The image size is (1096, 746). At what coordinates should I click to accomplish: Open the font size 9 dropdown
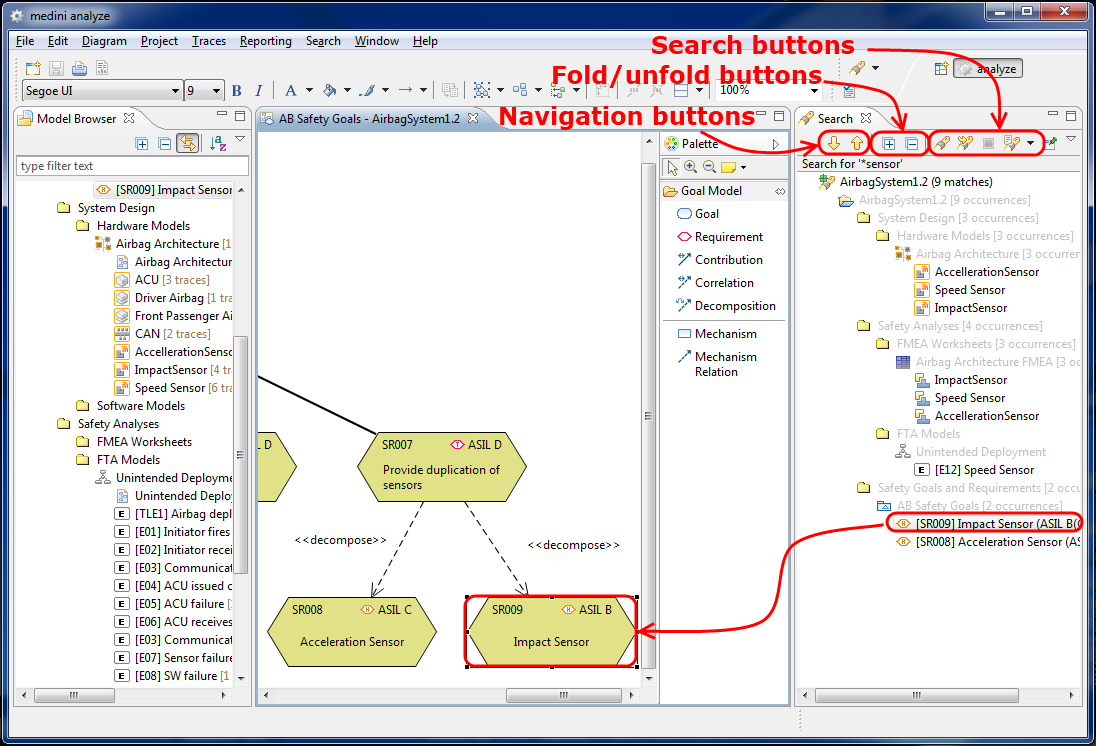[217, 91]
